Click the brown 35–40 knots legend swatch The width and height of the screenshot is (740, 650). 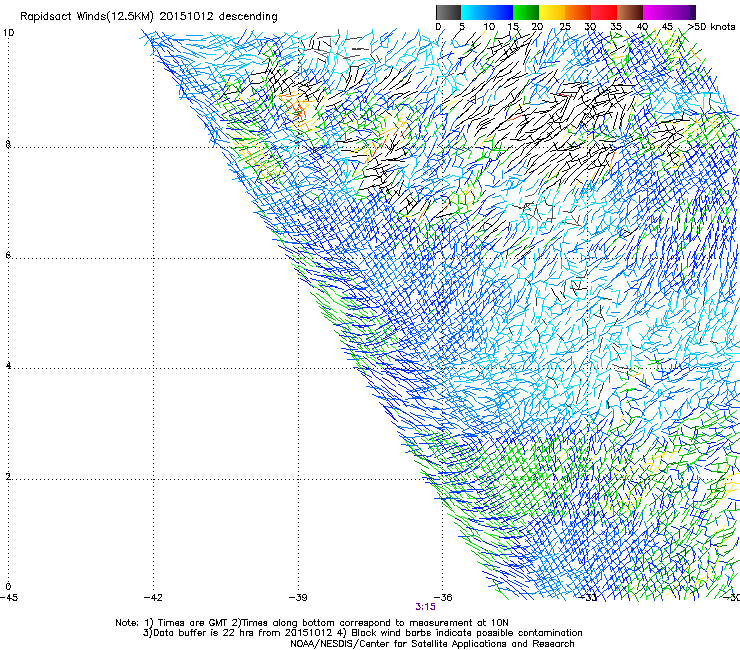(630, 12)
